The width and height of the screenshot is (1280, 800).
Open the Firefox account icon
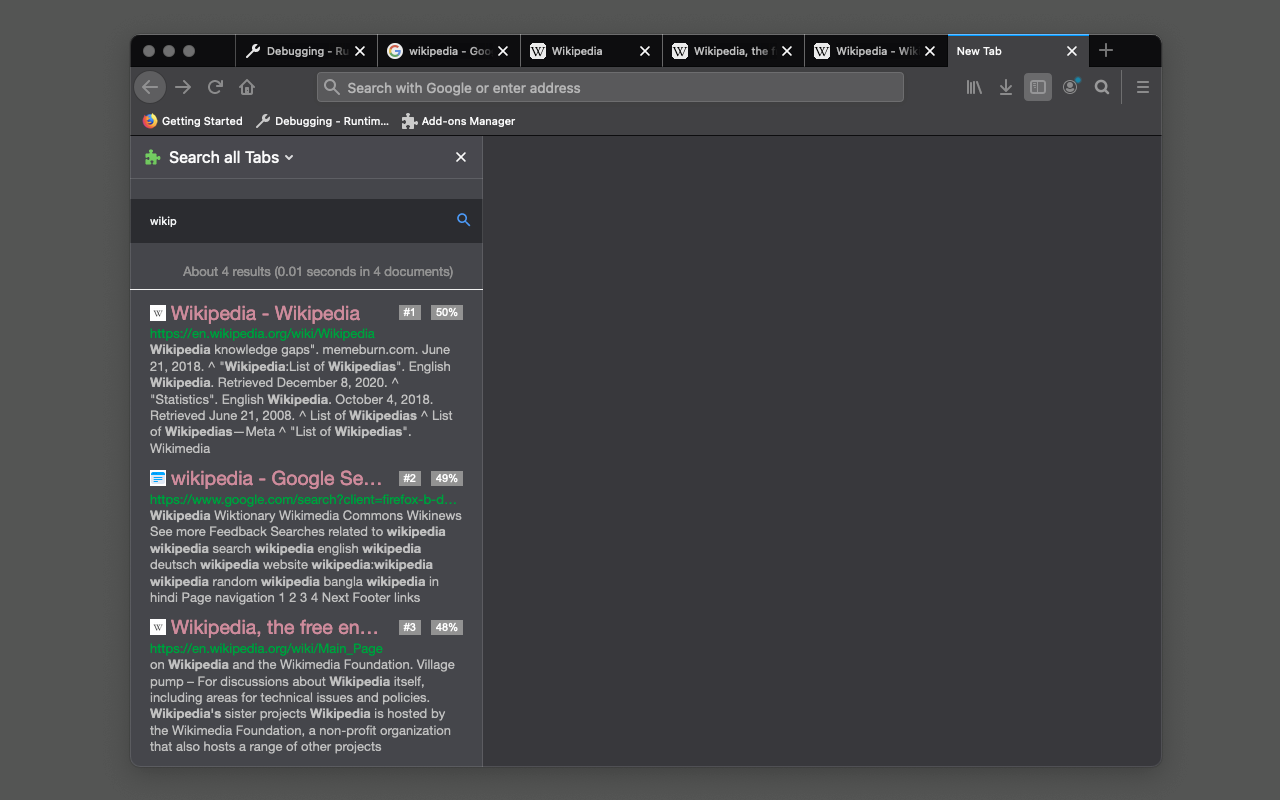[1070, 87]
